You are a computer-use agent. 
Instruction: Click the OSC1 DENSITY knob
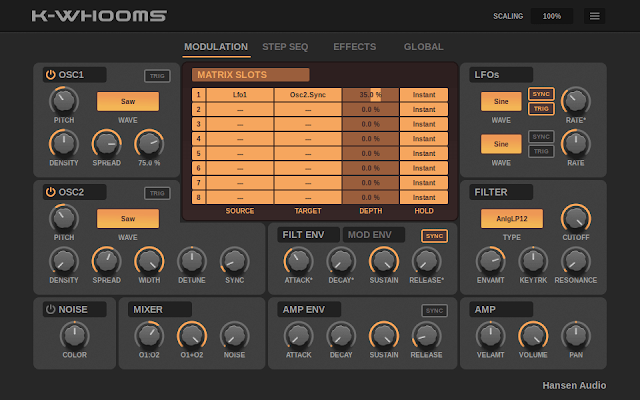tap(64, 144)
